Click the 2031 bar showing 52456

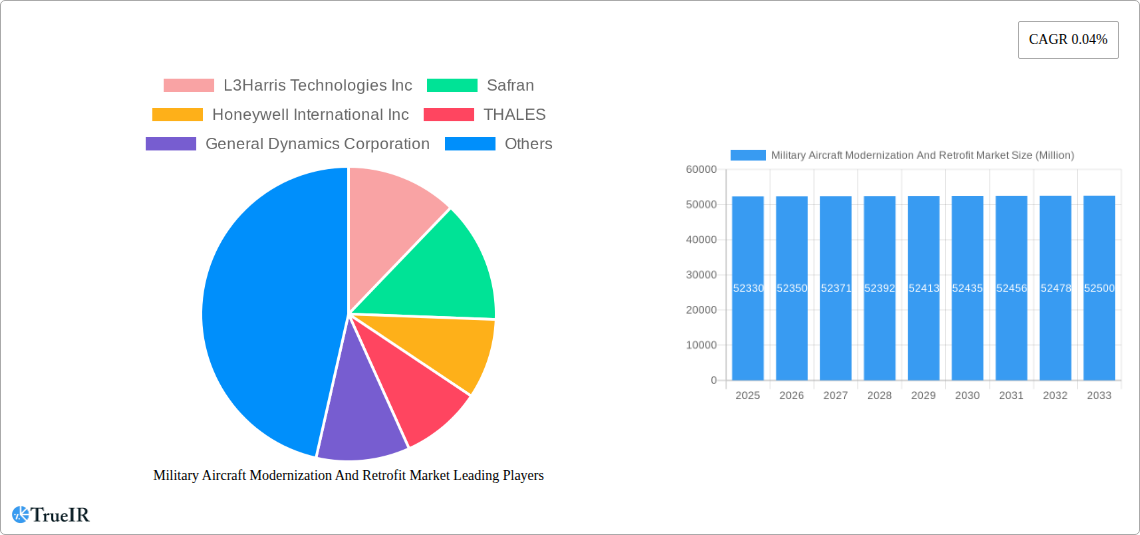(1011, 288)
